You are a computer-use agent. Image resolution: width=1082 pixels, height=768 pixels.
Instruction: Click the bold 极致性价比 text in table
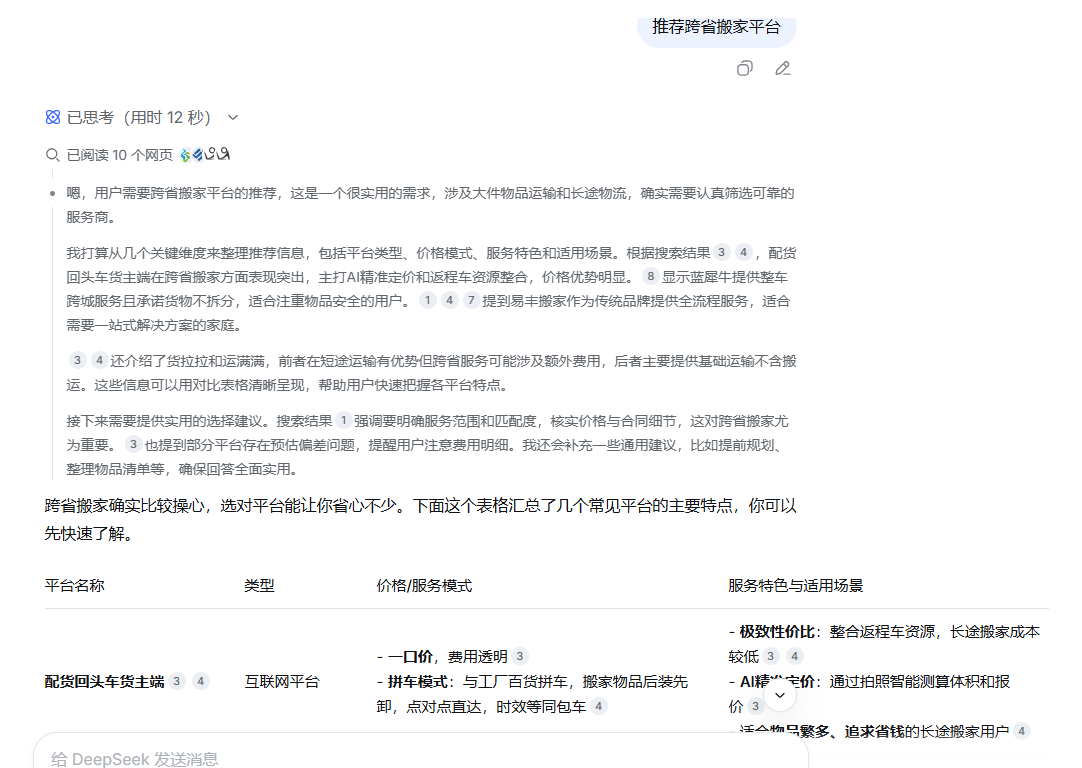click(777, 631)
